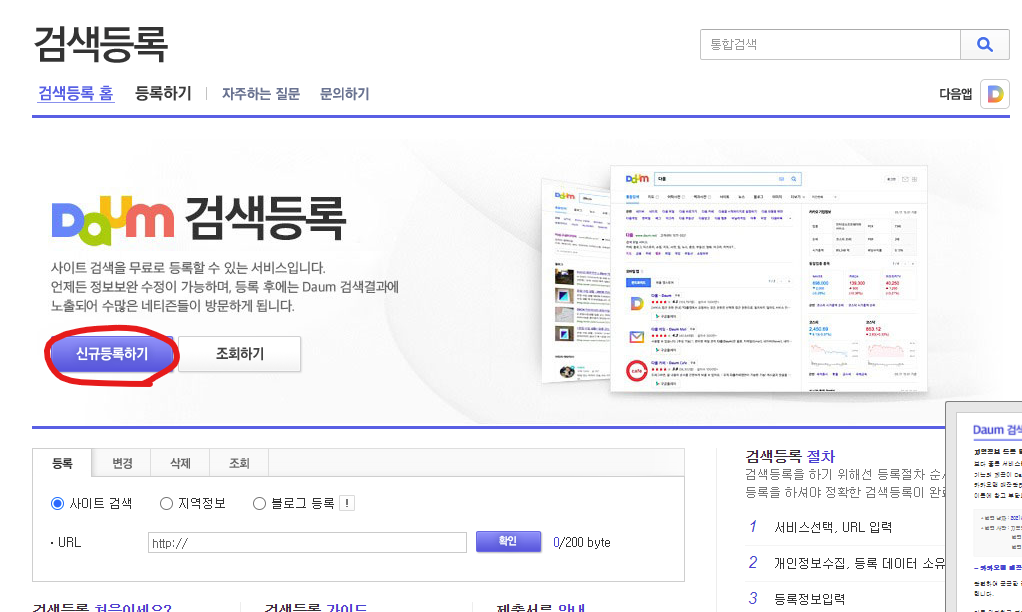Click the 확인 button next to URL
The height and width of the screenshot is (612, 1022).
point(508,541)
